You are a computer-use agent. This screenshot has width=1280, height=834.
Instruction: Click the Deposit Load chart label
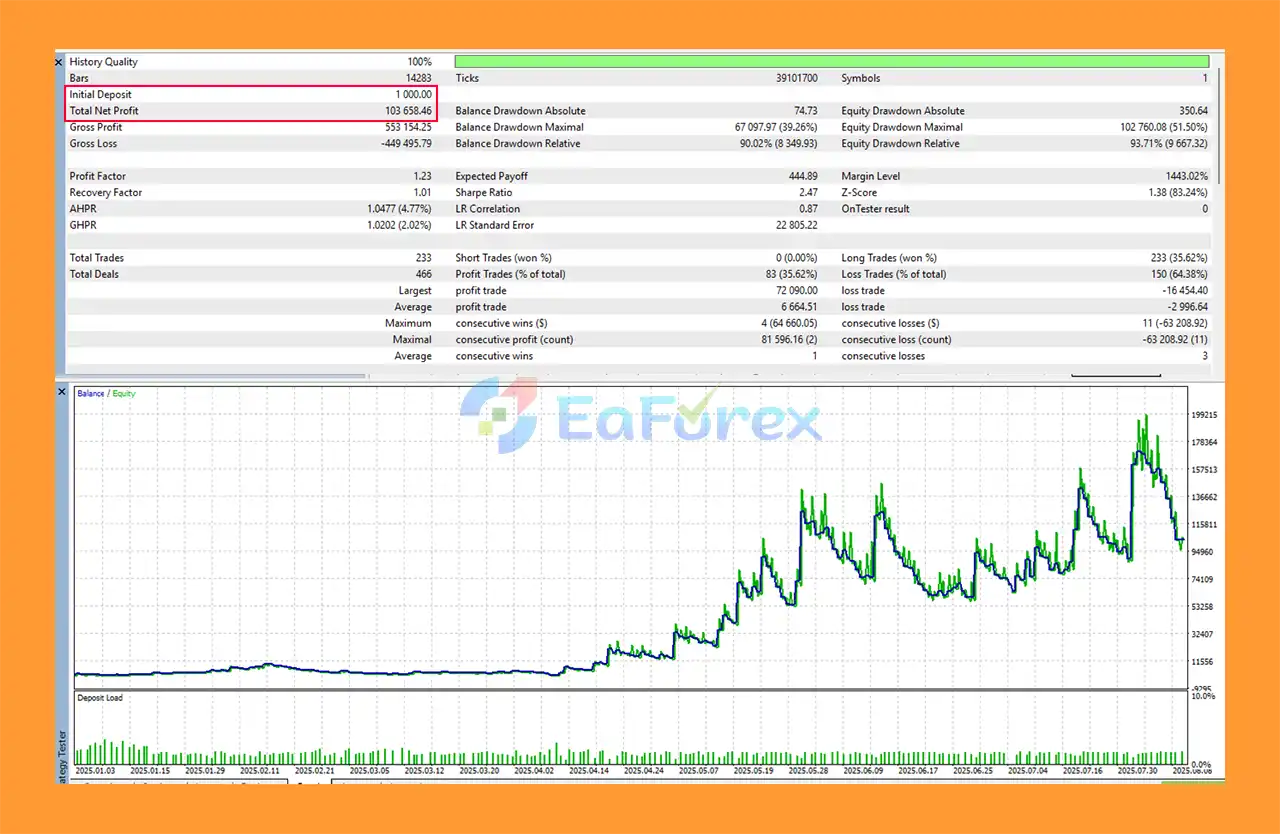[x=100, y=698]
